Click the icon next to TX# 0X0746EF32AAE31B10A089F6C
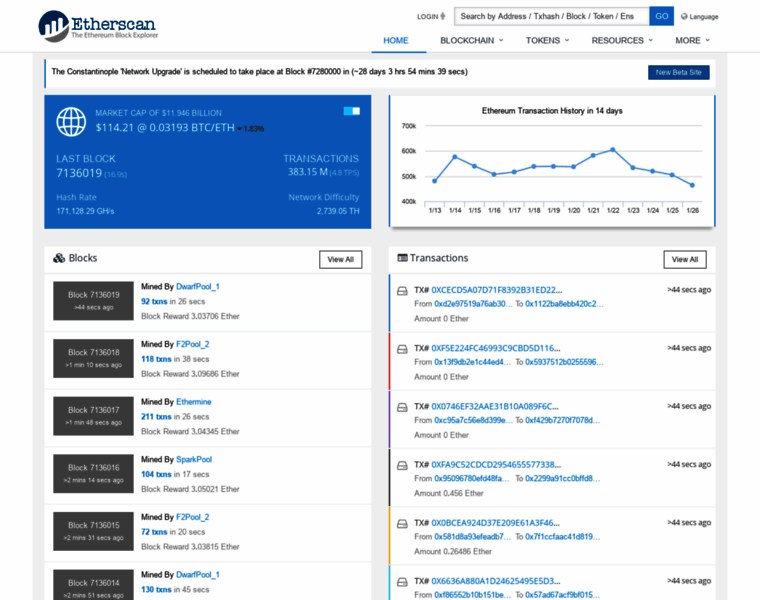 (x=402, y=407)
